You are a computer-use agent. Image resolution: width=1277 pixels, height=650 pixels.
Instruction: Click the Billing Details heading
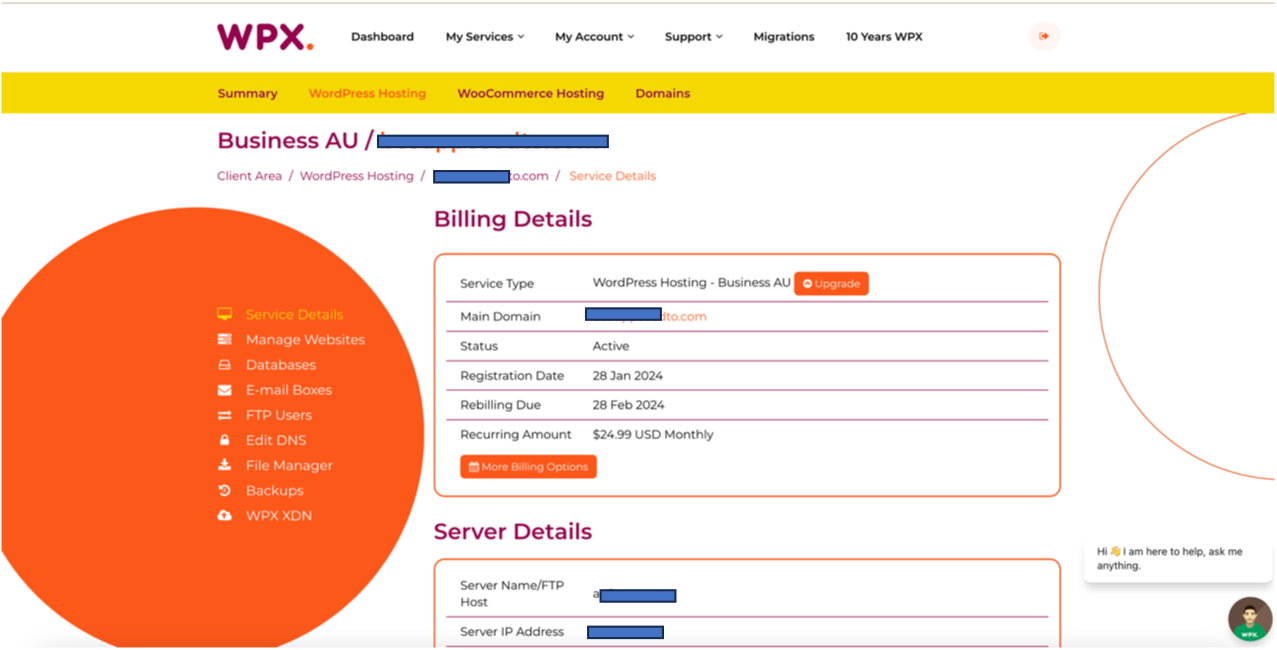pos(513,219)
